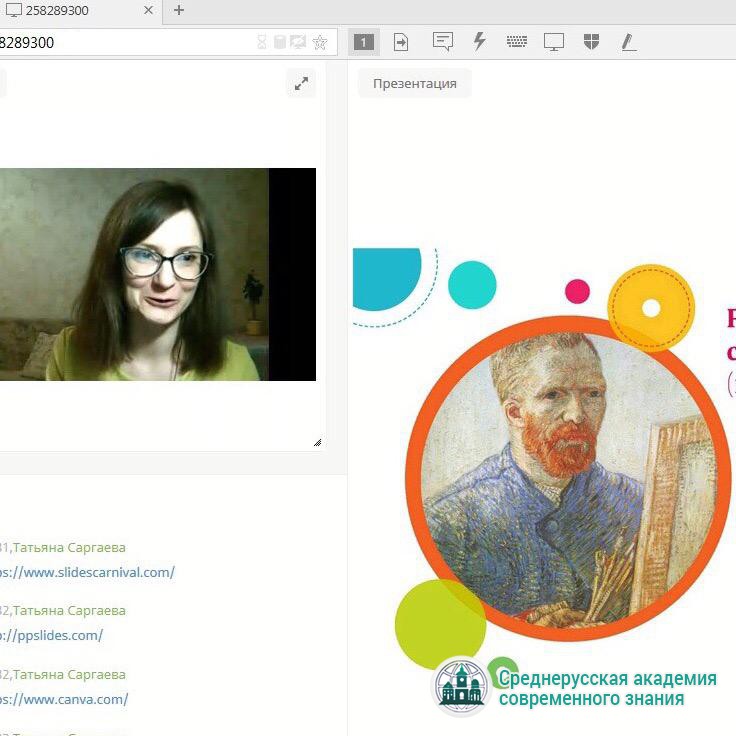
Task: Click the presenter's webcam video
Action: pos(158,274)
